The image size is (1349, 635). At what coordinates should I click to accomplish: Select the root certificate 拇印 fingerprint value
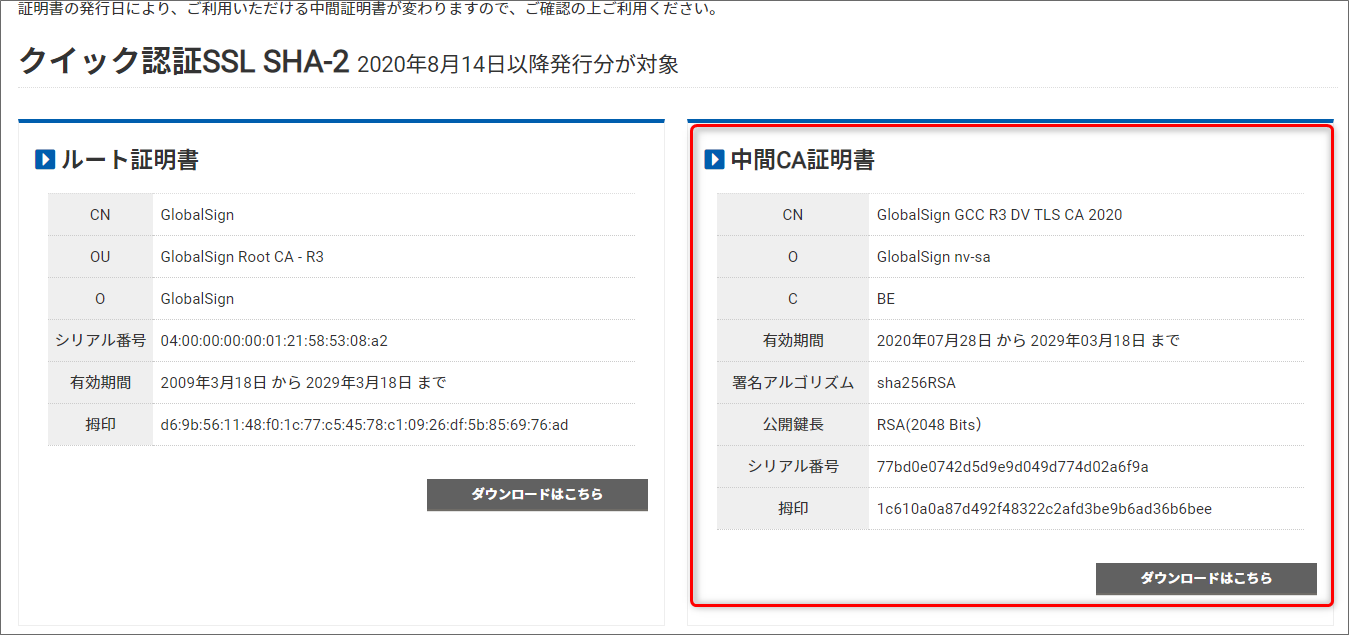coord(360,424)
